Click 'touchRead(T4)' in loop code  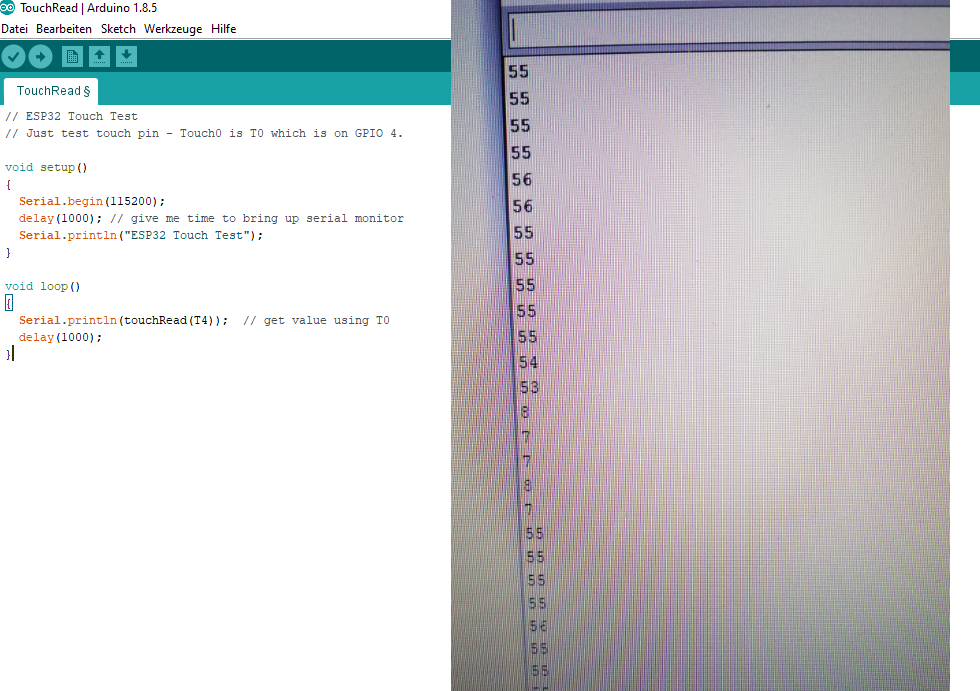click(x=171, y=321)
